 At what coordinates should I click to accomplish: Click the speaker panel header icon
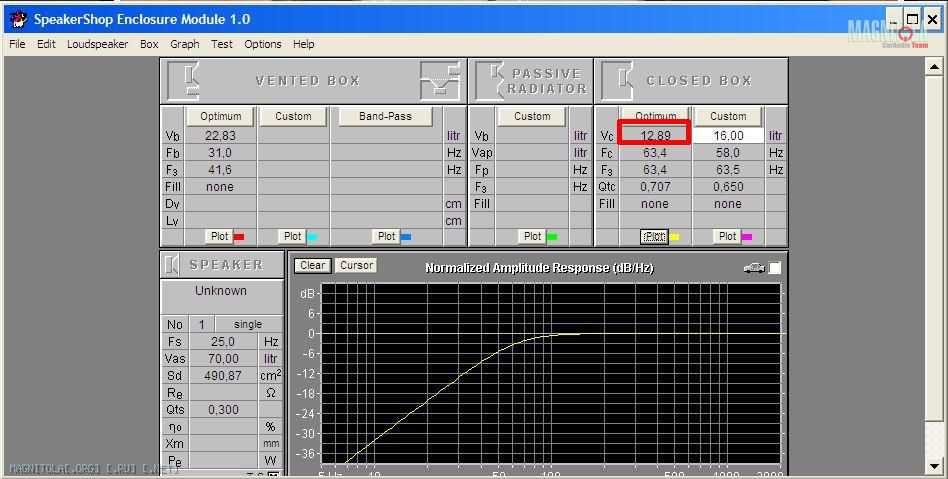coord(172,265)
